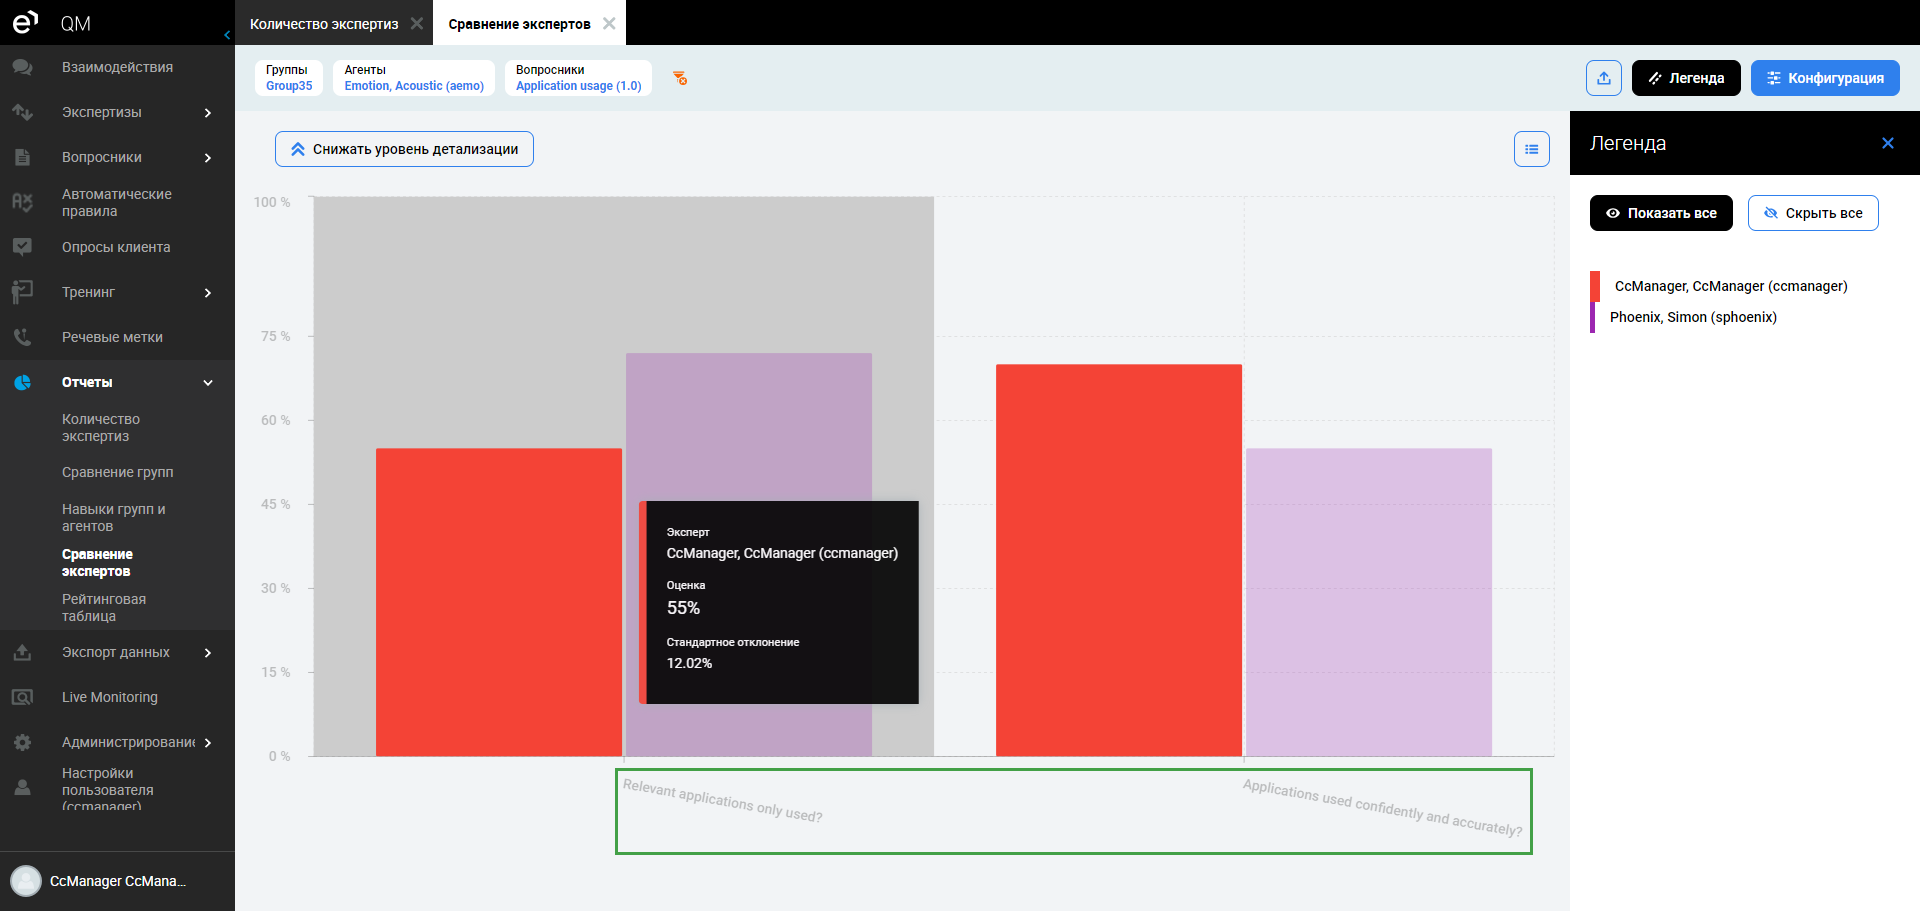Open the Конфигурация settings

[1825, 78]
